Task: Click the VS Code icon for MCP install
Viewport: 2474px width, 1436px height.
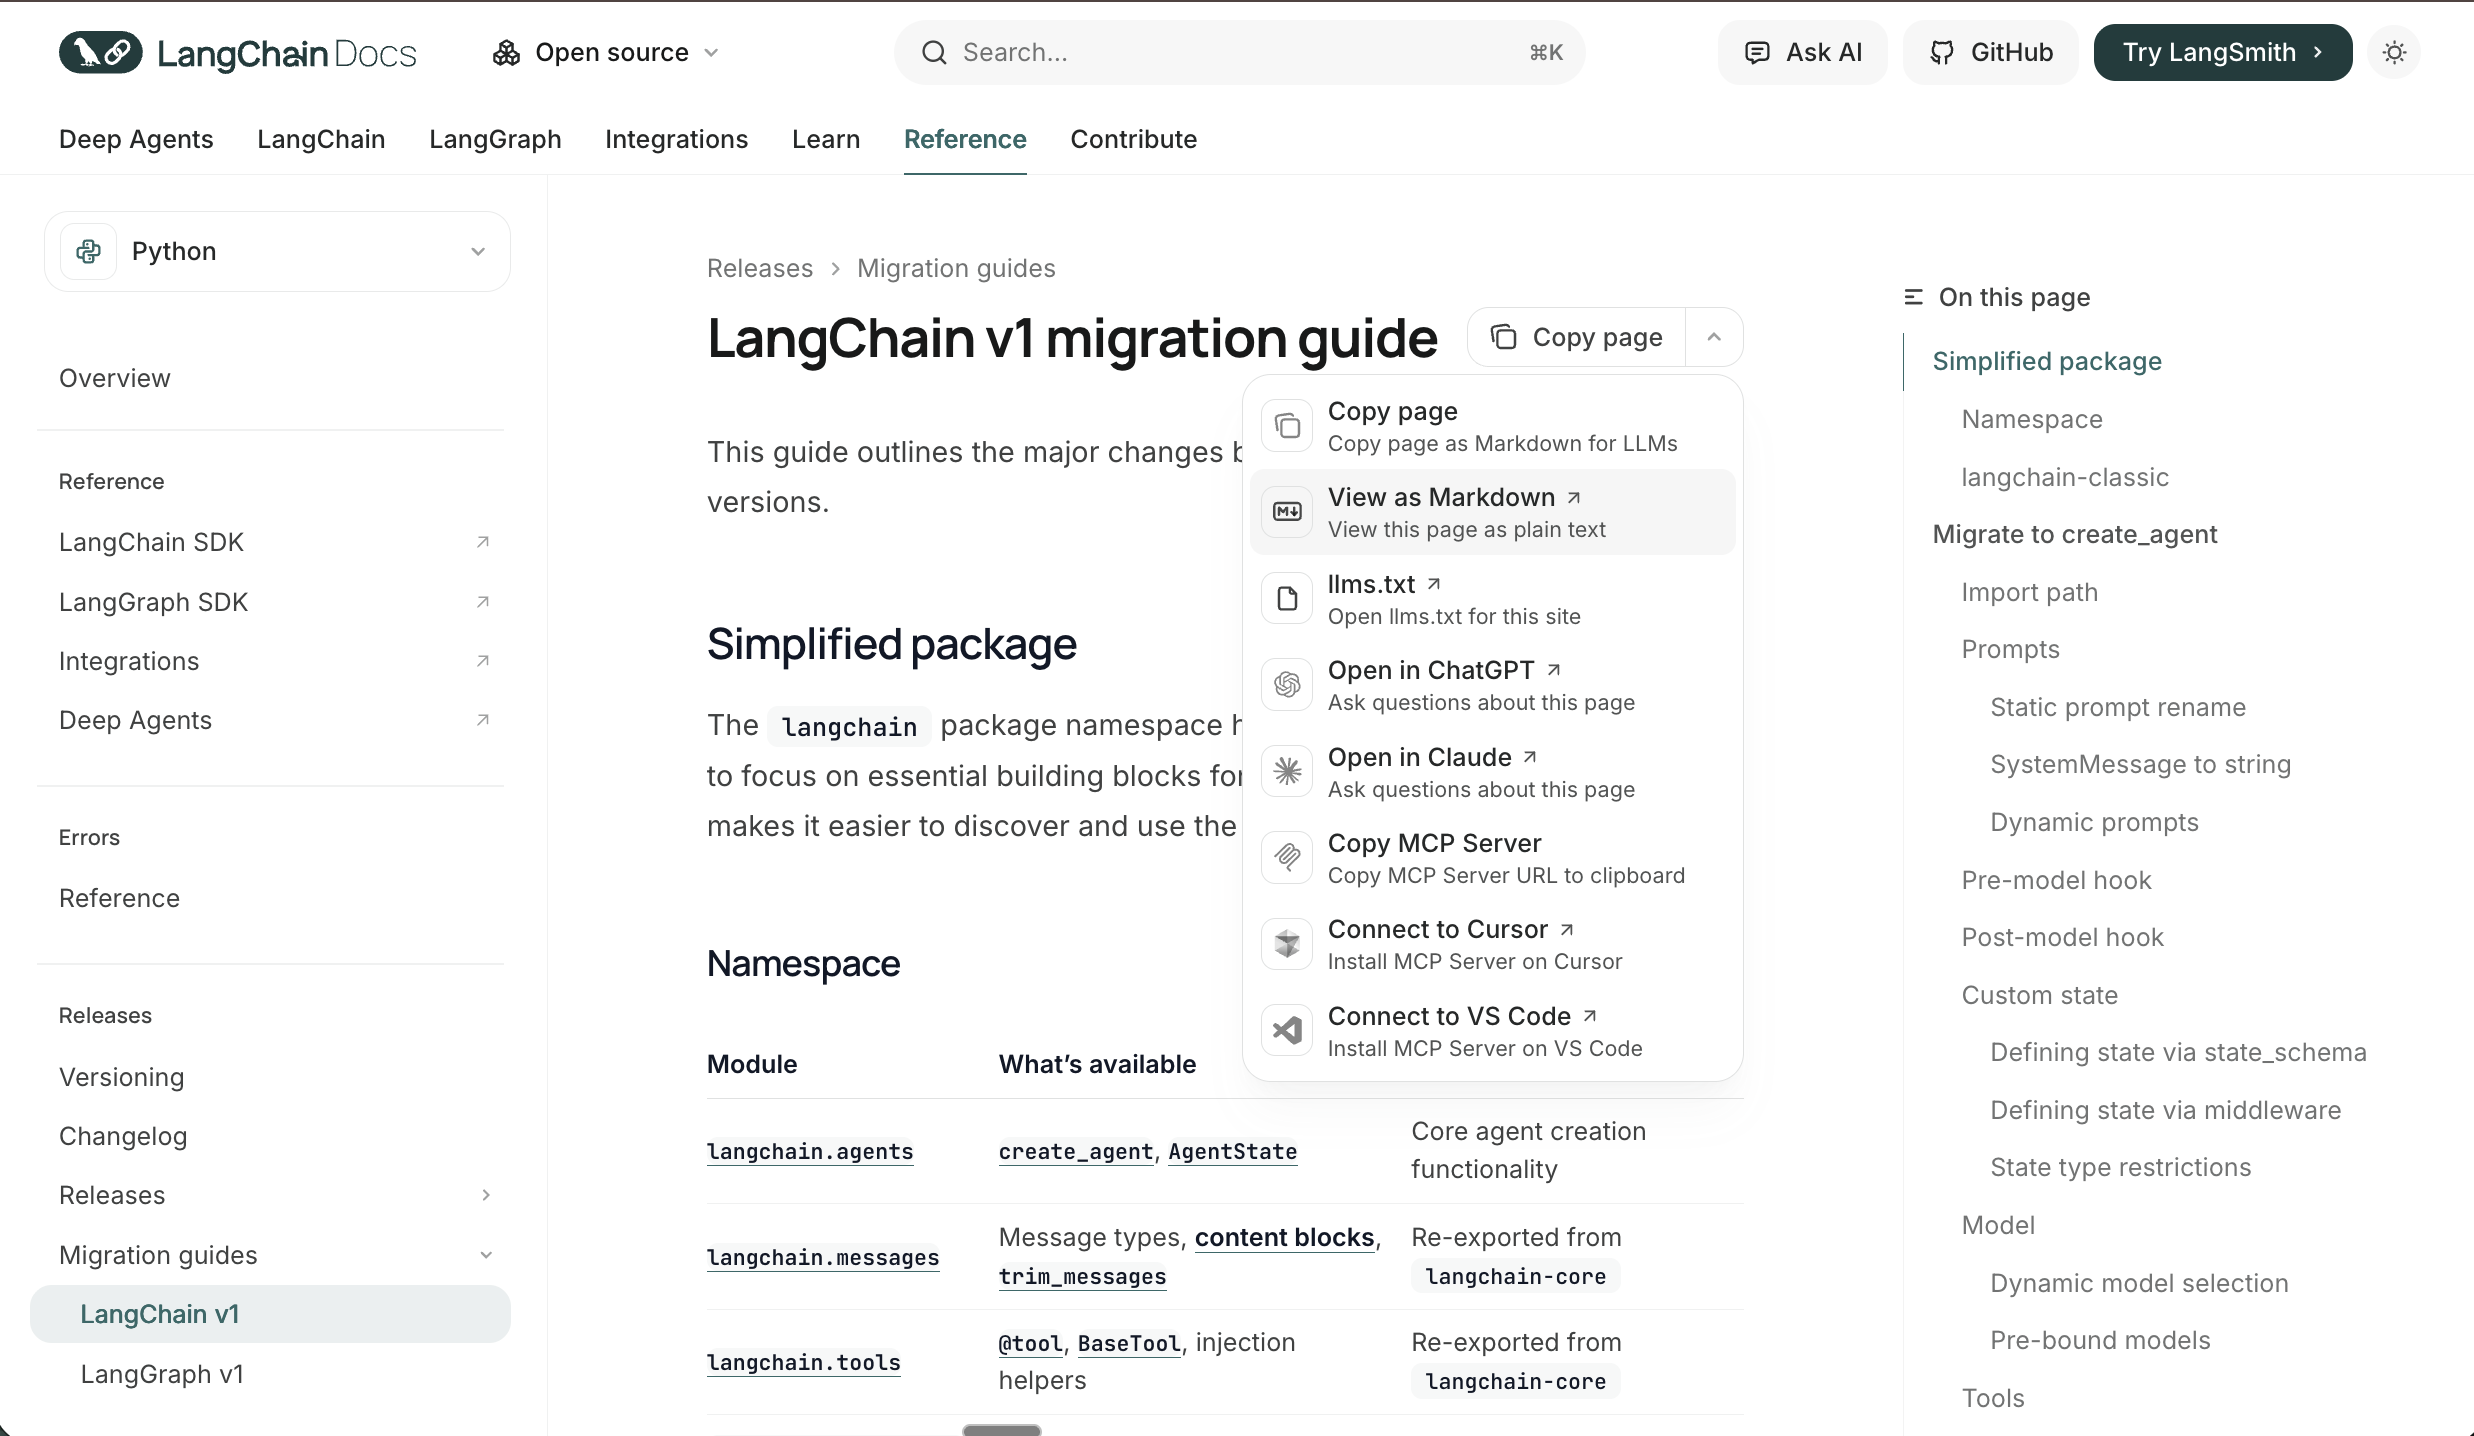Action: (1287, 1030)
